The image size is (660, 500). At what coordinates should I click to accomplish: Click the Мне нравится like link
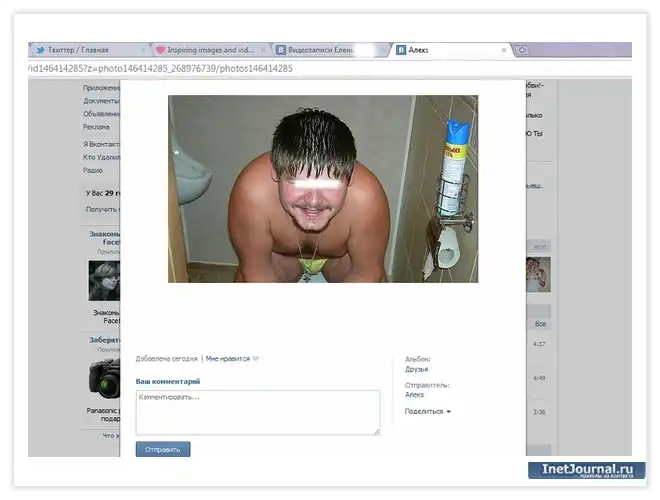227,358
